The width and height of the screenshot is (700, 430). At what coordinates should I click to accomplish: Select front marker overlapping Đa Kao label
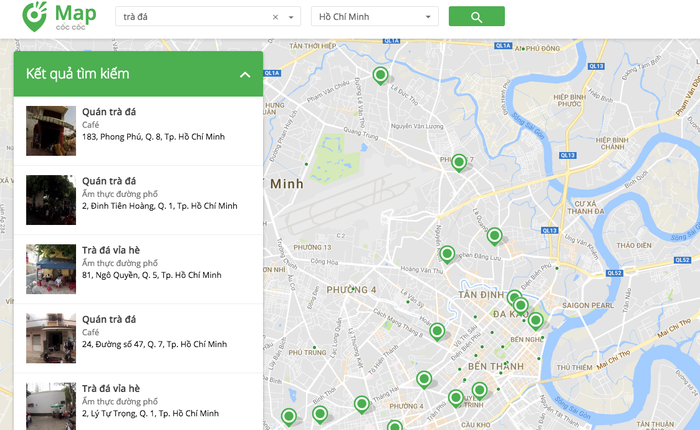coord(521,306)
